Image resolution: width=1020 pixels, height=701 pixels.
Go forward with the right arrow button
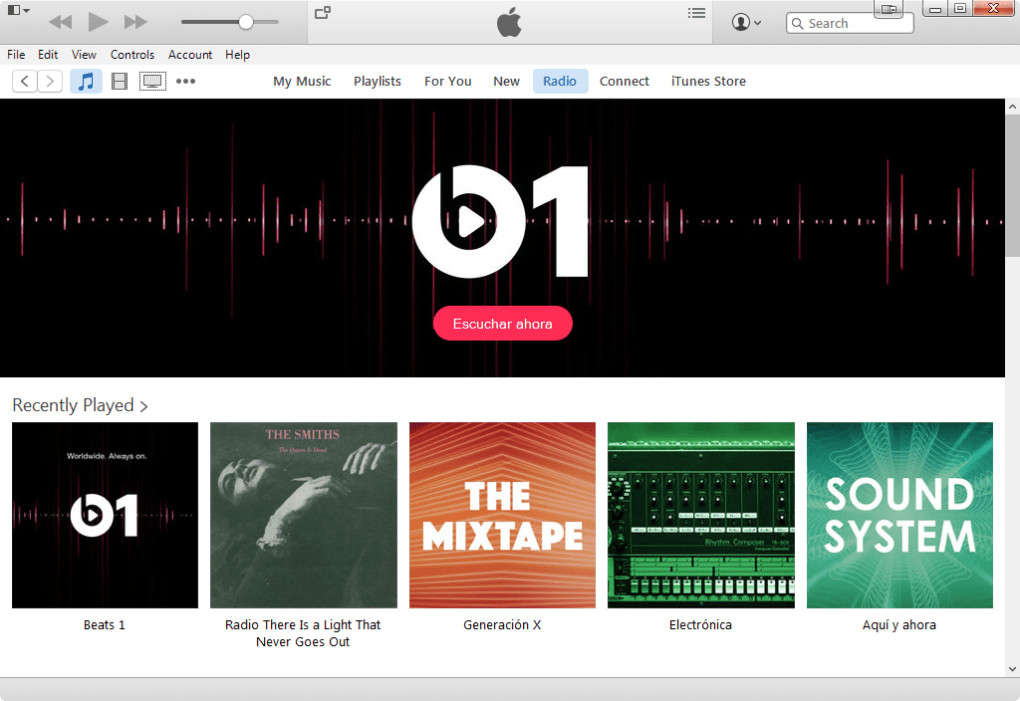pyautogui.click(x=50, y=81)
